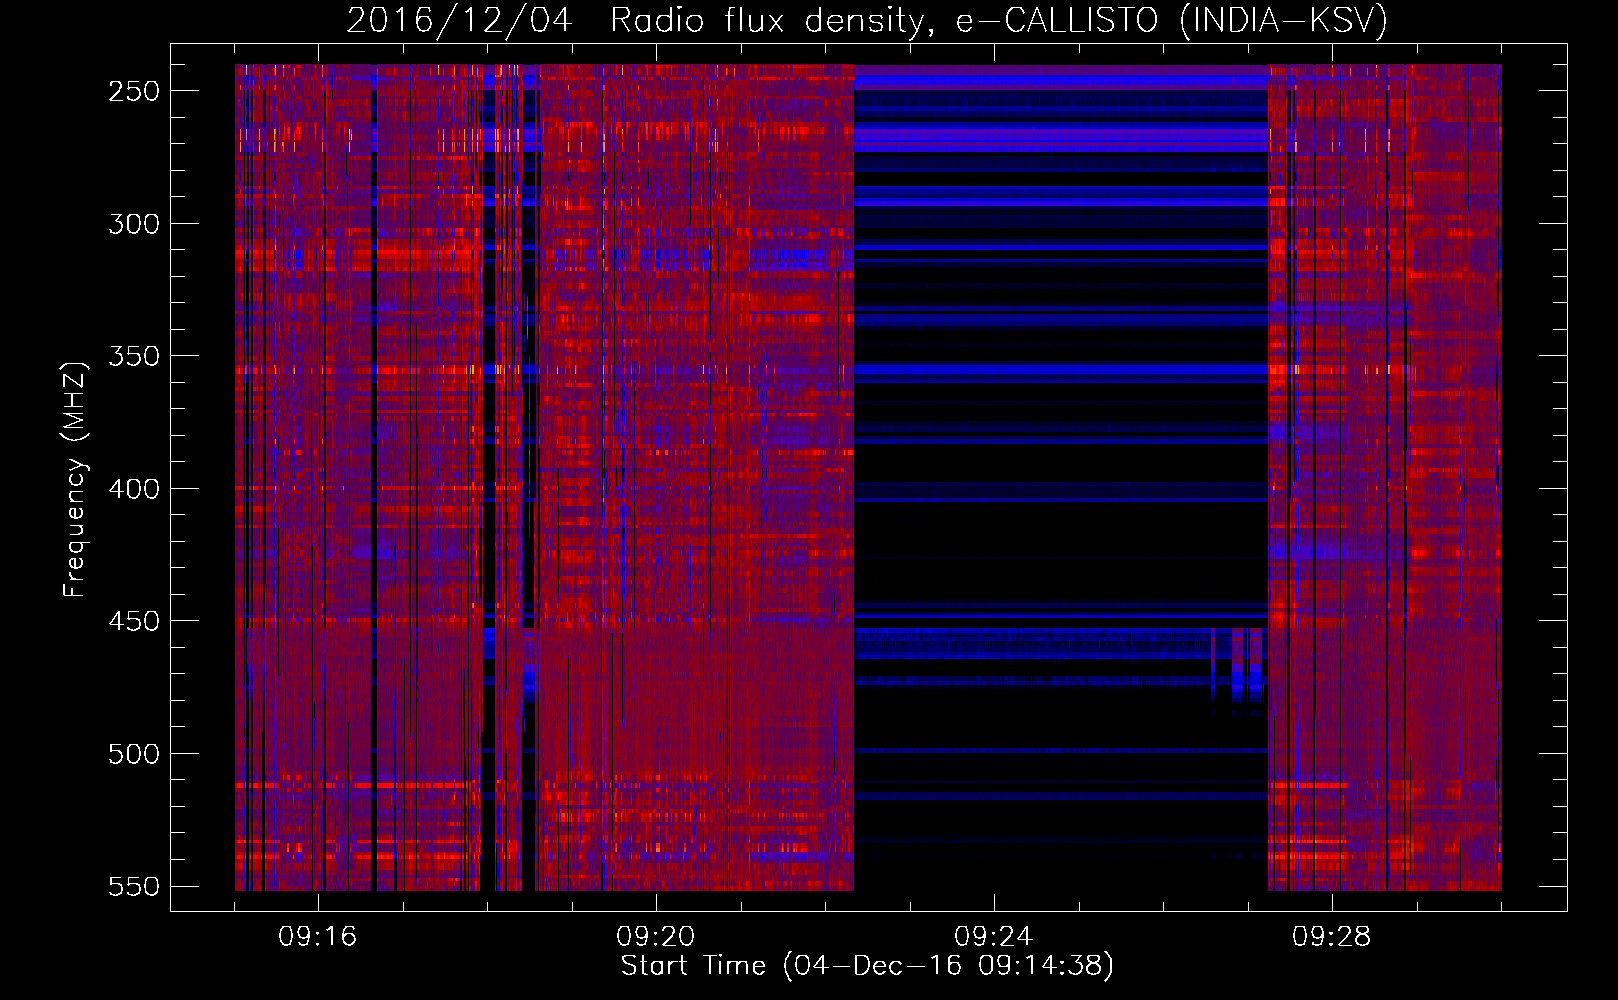Screen dimensions: 1618x1000
Task: Click the 550 frequency tick label
Action: click(134, 887)
